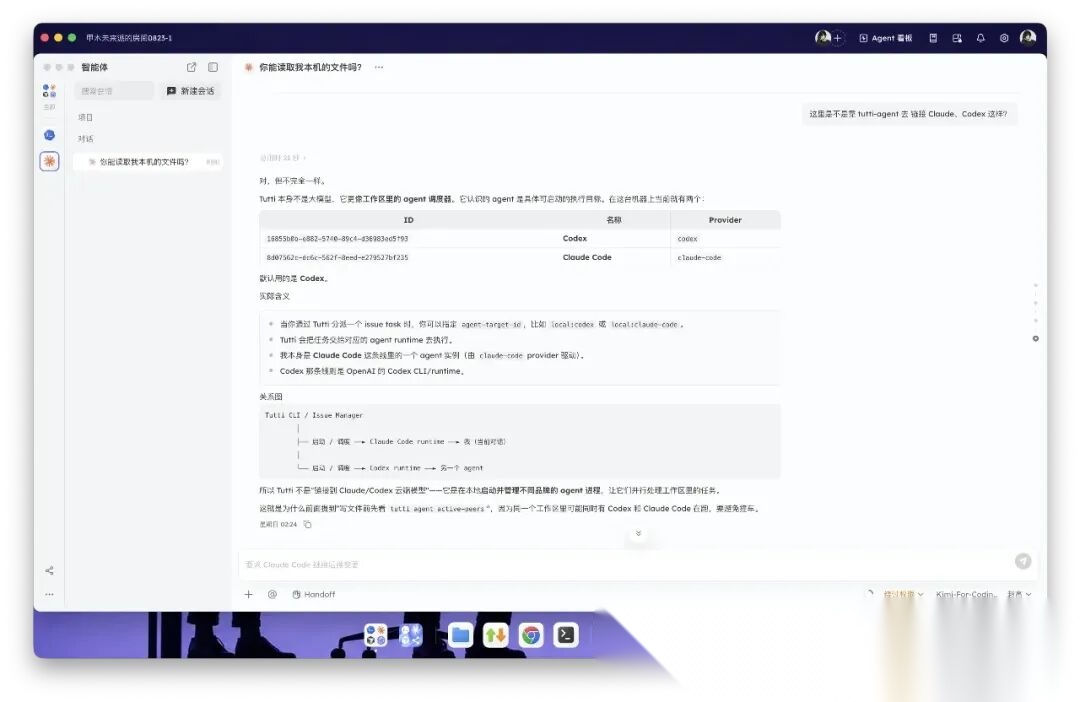This screenshot has width=1080, height=702.
Task: Click the user message bubble about tutti-agent
Action: (x=908, y=114)
